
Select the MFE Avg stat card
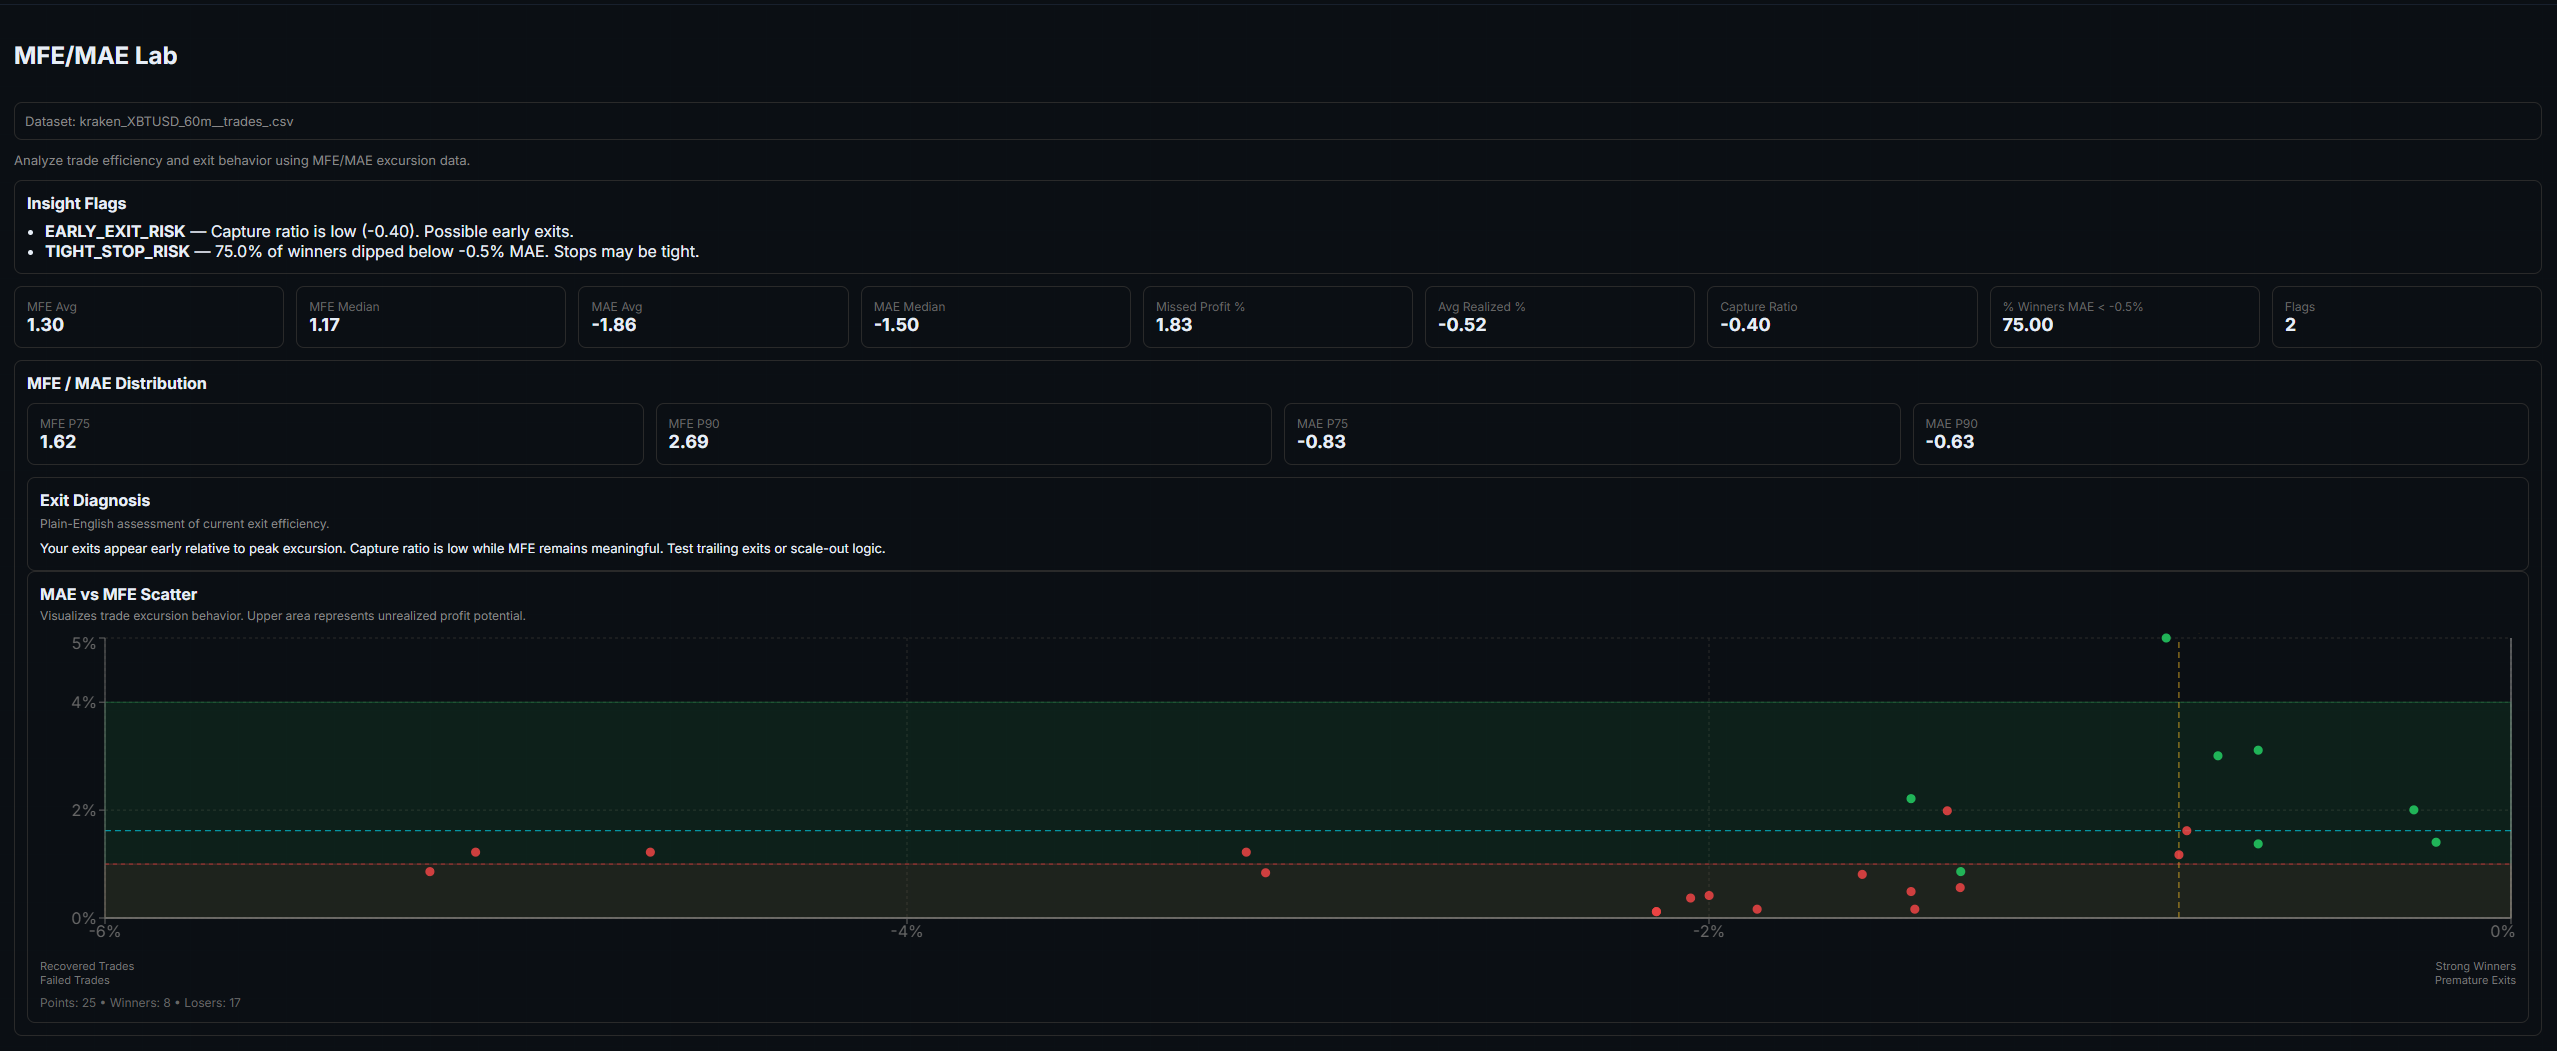pyautogui.click(x=148, y=317)
